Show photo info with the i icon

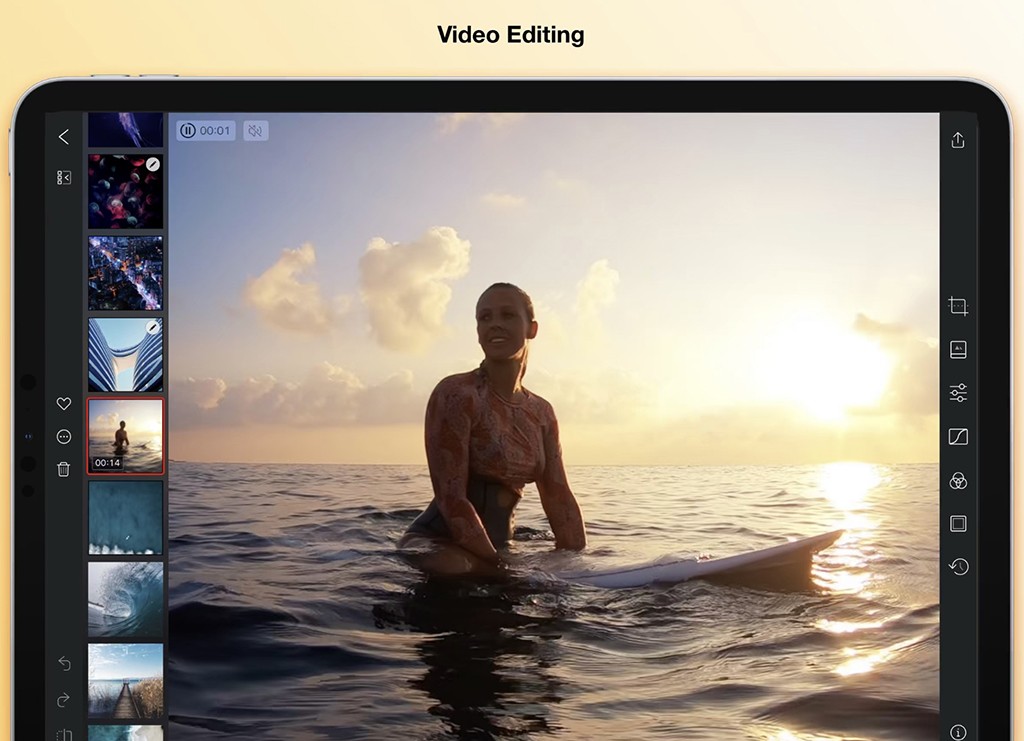[x=958, y=733]
